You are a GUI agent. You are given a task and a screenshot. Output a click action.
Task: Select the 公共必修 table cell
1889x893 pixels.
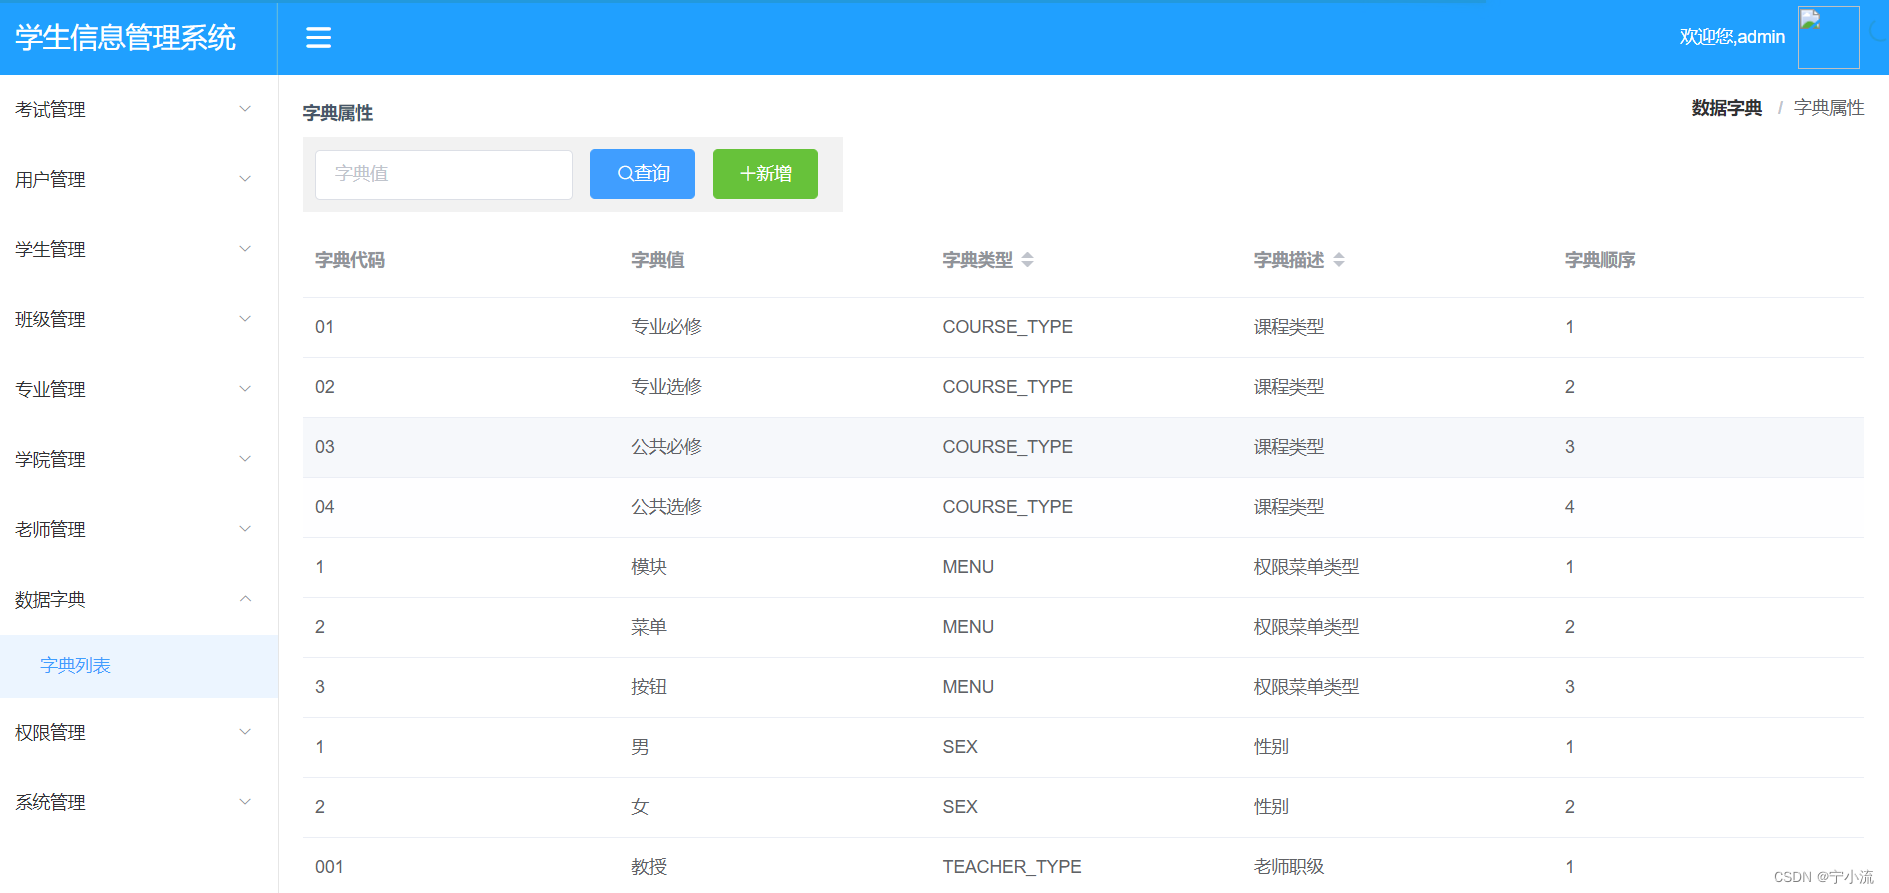(x=667, y=447)
